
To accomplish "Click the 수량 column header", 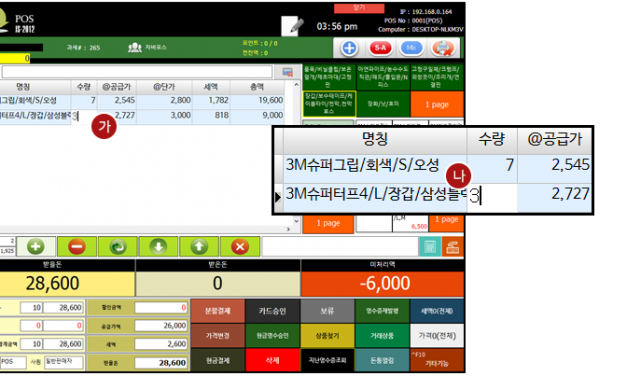I will (84, 87).
